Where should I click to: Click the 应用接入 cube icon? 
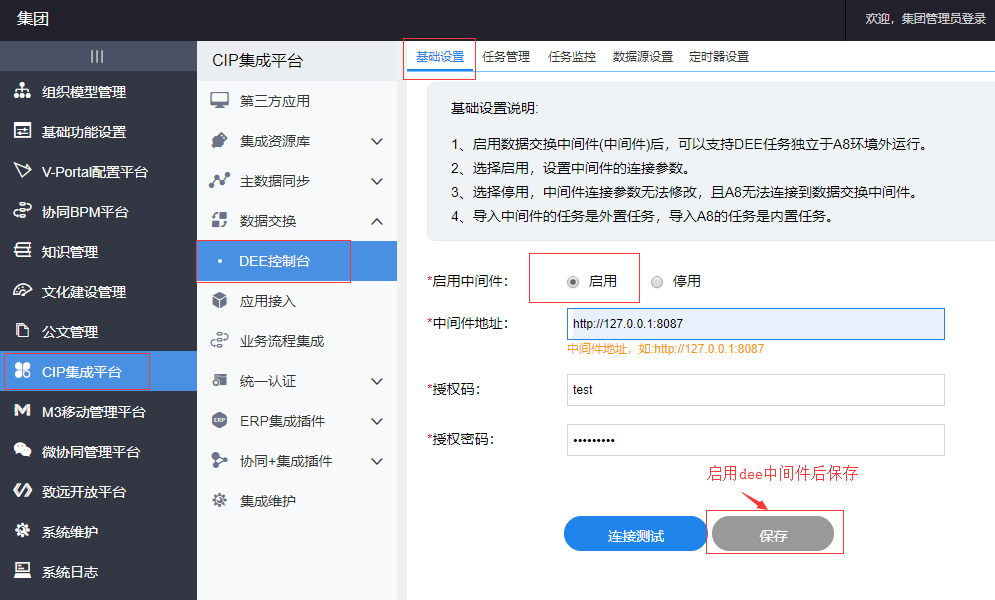220,300
